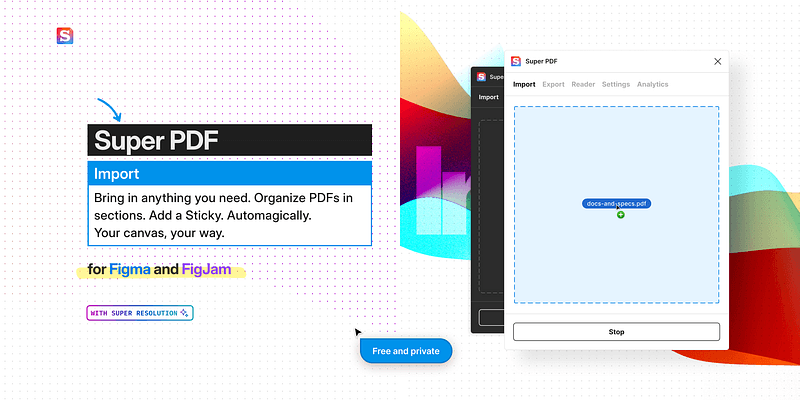Click the docs-and-specs.pdf file chip

click(616, 204)
